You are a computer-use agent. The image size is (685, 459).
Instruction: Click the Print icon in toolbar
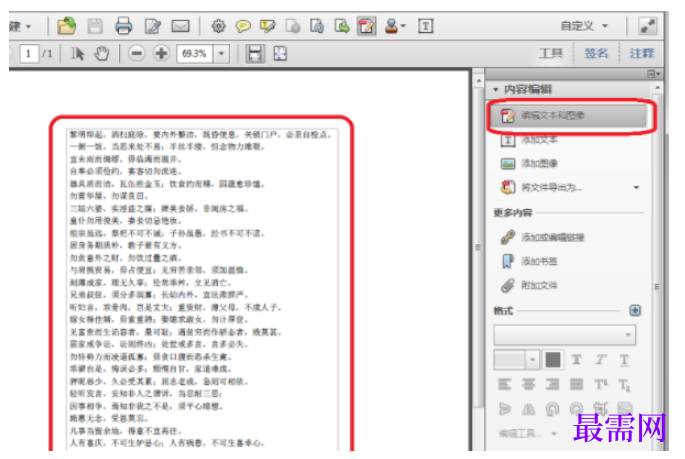pos(123,26)
